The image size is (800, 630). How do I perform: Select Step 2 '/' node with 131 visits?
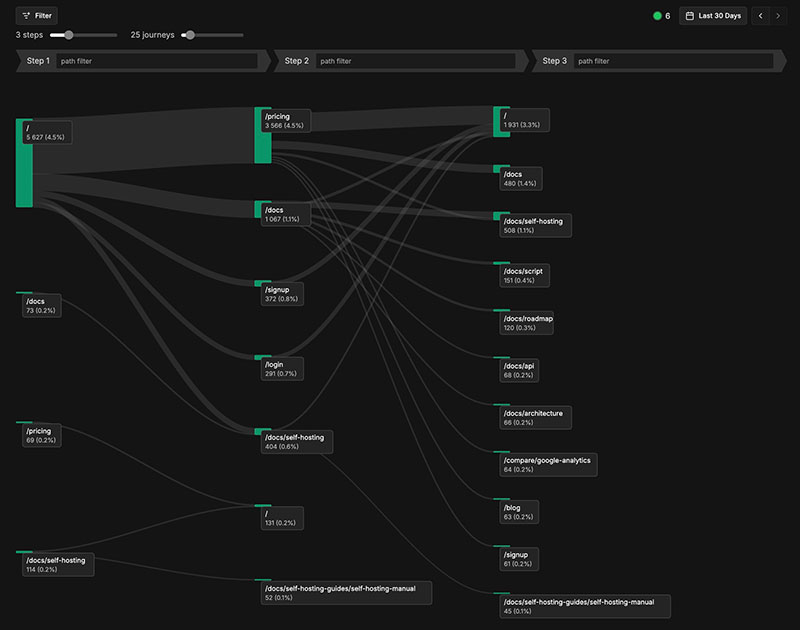(282, 518)
